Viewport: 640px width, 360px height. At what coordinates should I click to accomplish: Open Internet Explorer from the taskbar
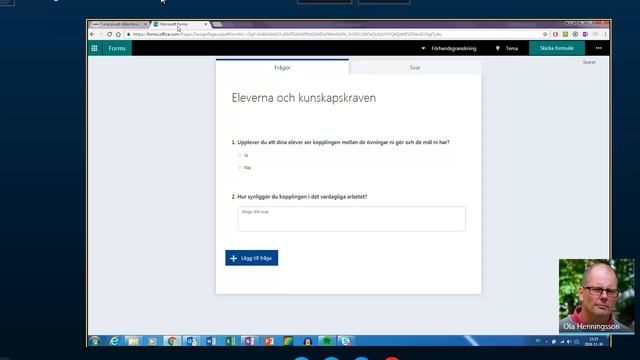point(114,341)
